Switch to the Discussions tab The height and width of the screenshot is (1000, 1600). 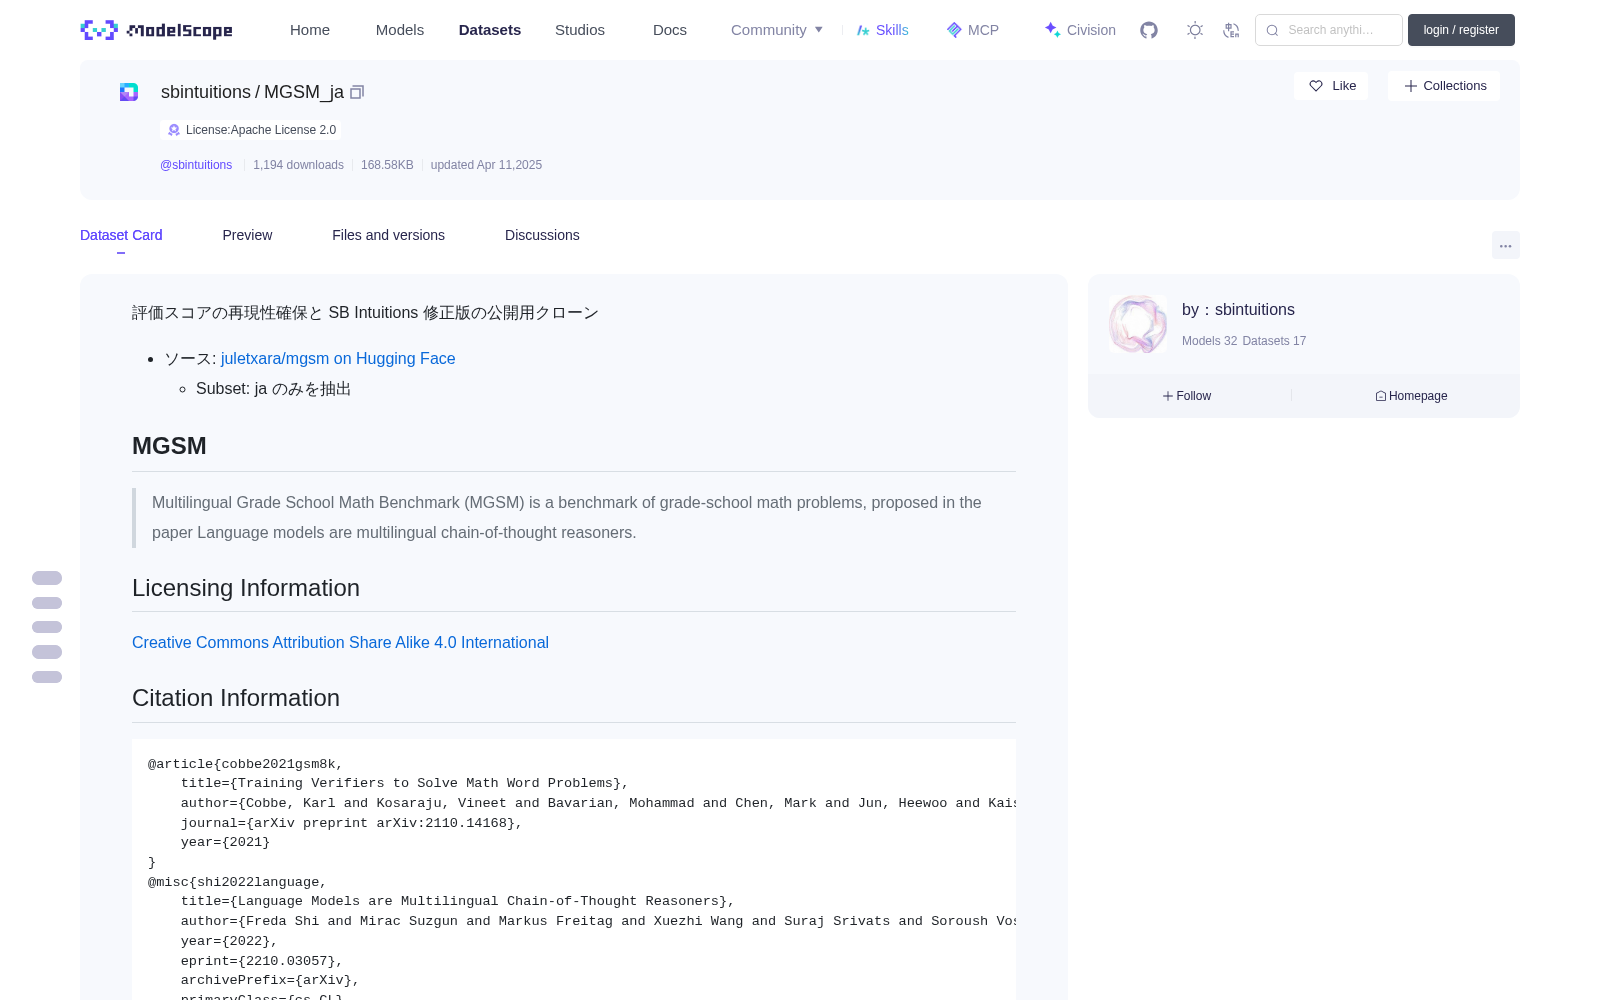click(542, 235)
